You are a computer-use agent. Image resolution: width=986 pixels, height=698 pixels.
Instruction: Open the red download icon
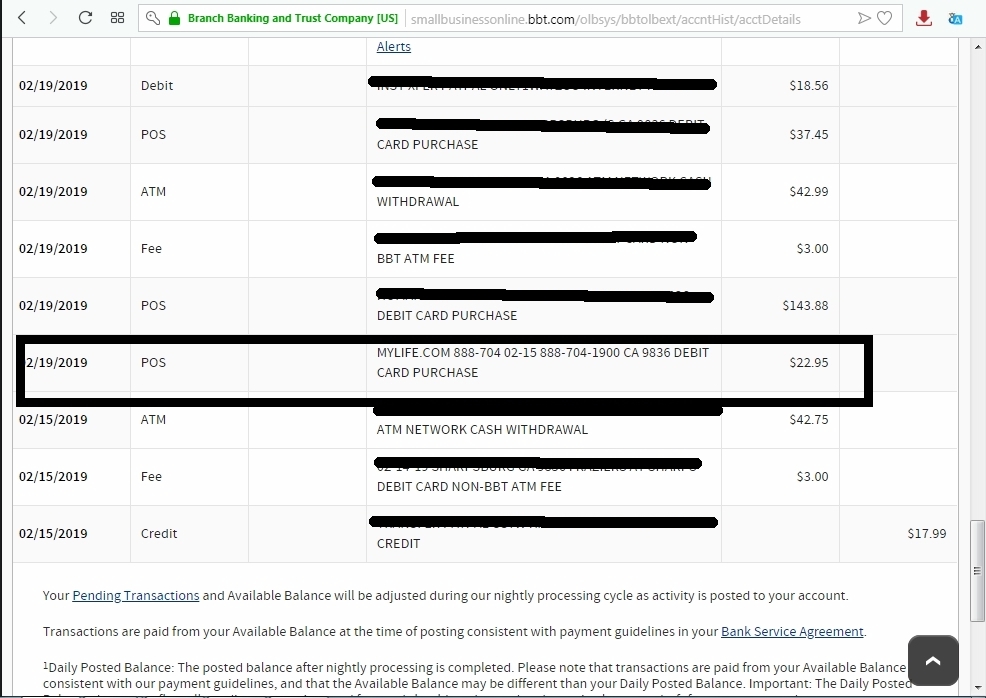click(x=924, y=18)
